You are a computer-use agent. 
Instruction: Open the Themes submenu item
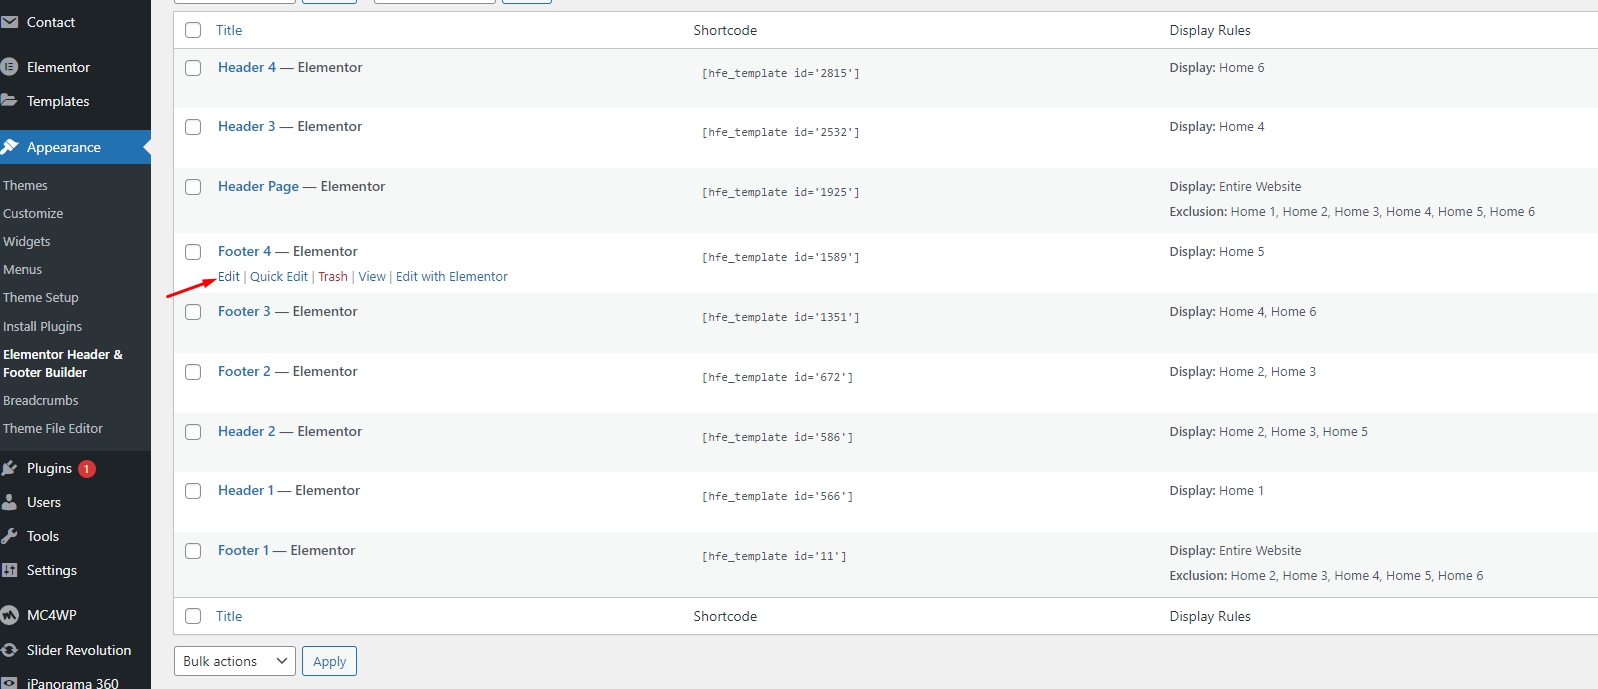25,185
